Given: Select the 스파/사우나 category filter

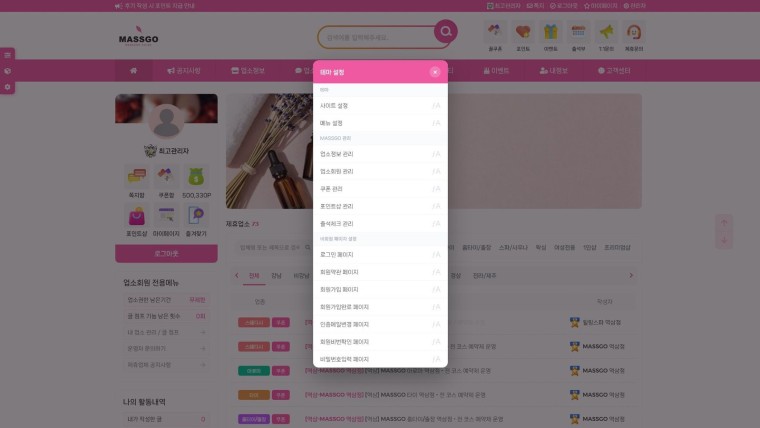Looking at the screenshot, I should pyautogui.click(x=513, y=248).
